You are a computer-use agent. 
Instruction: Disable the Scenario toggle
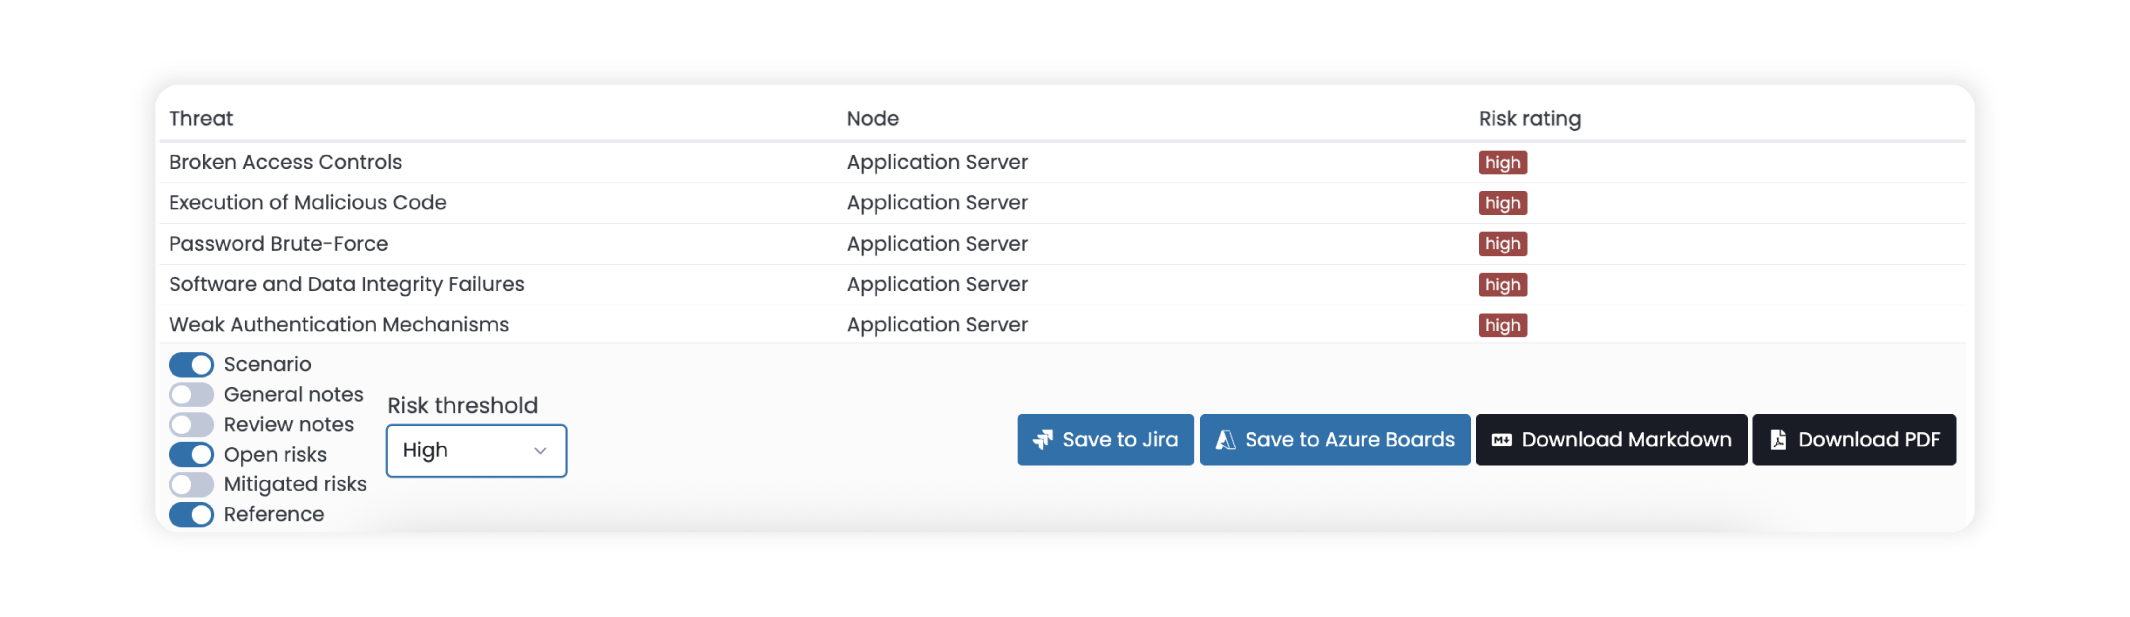point(191,365)
